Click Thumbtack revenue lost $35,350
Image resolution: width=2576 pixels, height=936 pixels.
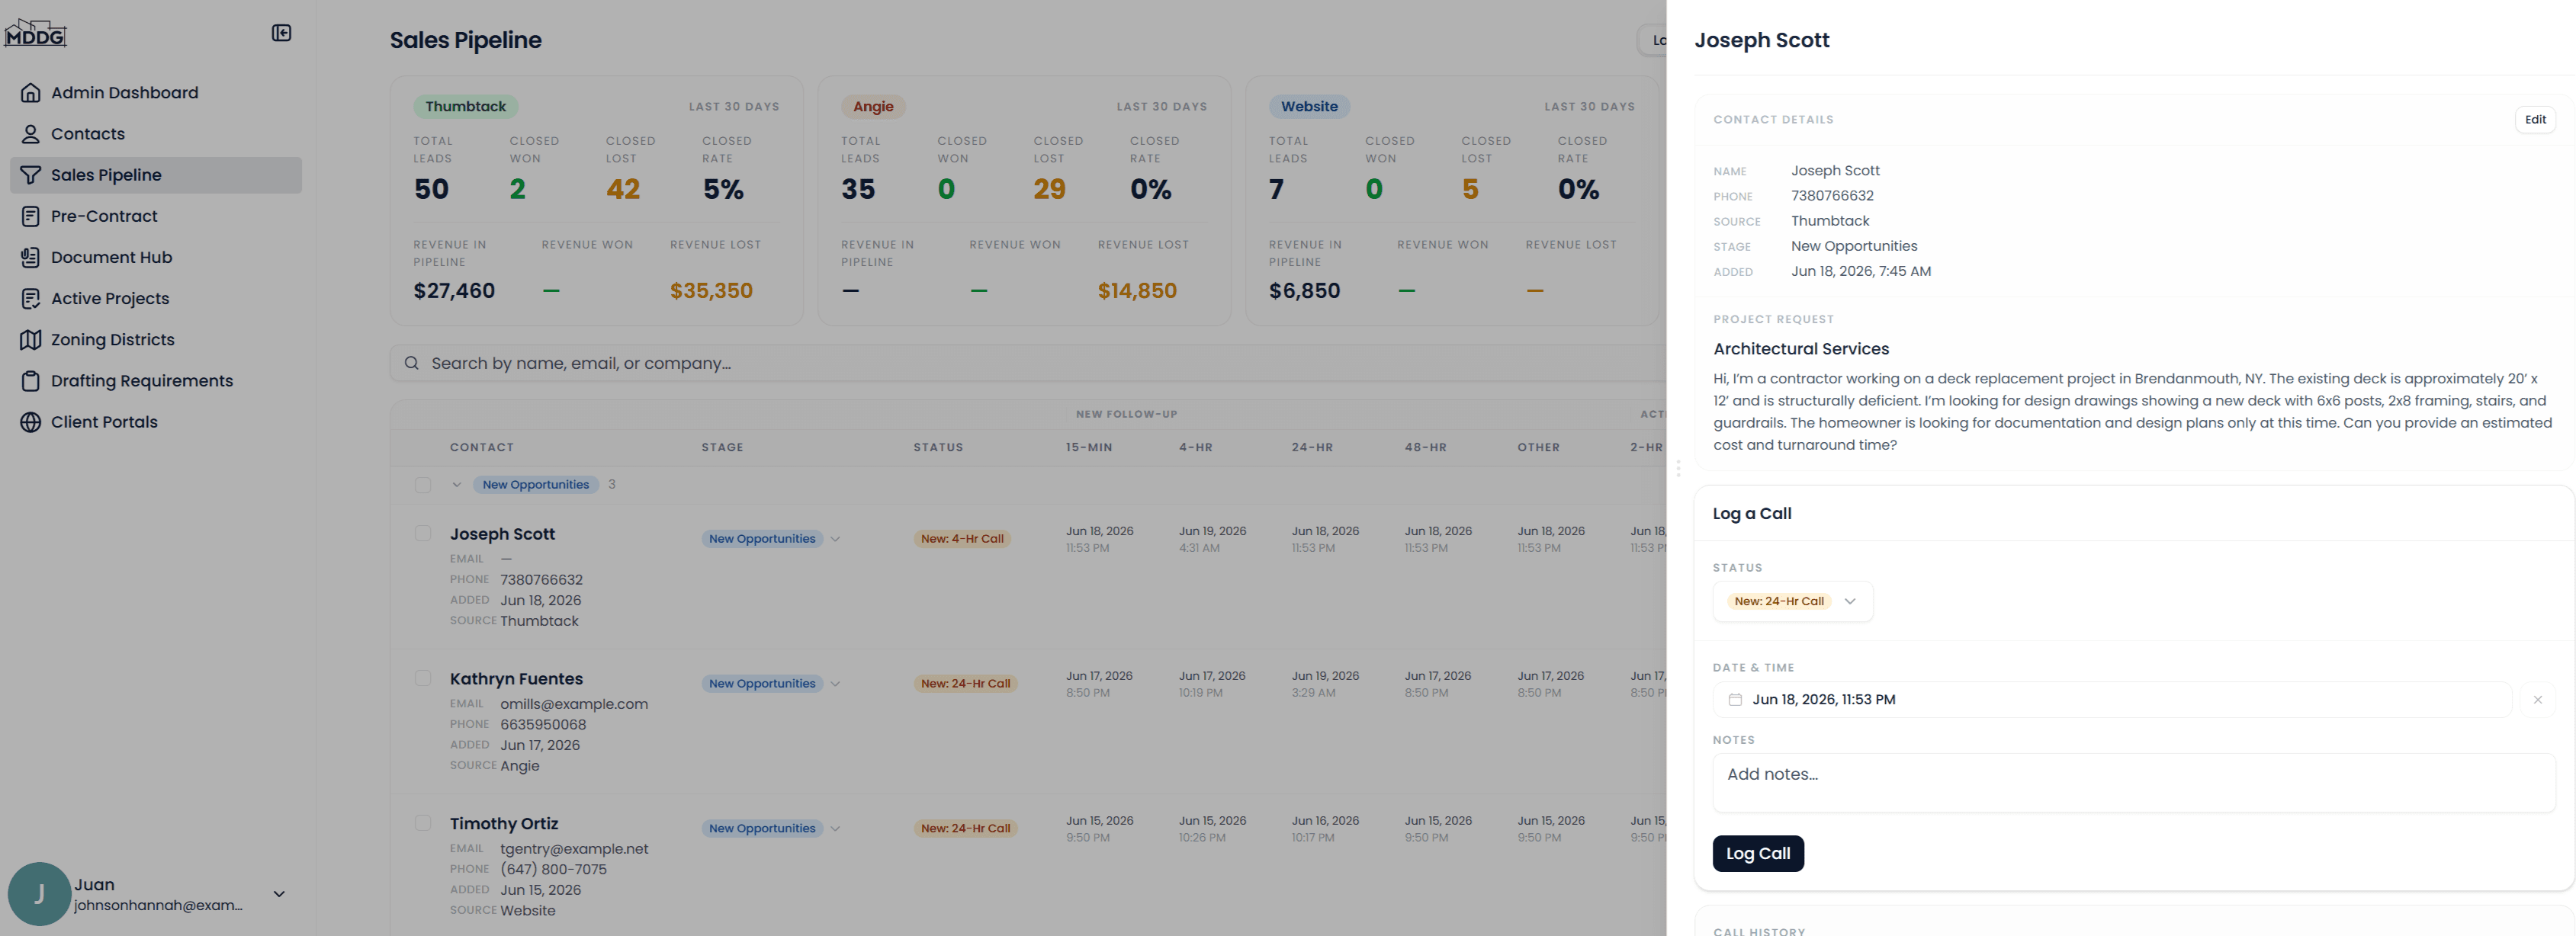(711, 291)
